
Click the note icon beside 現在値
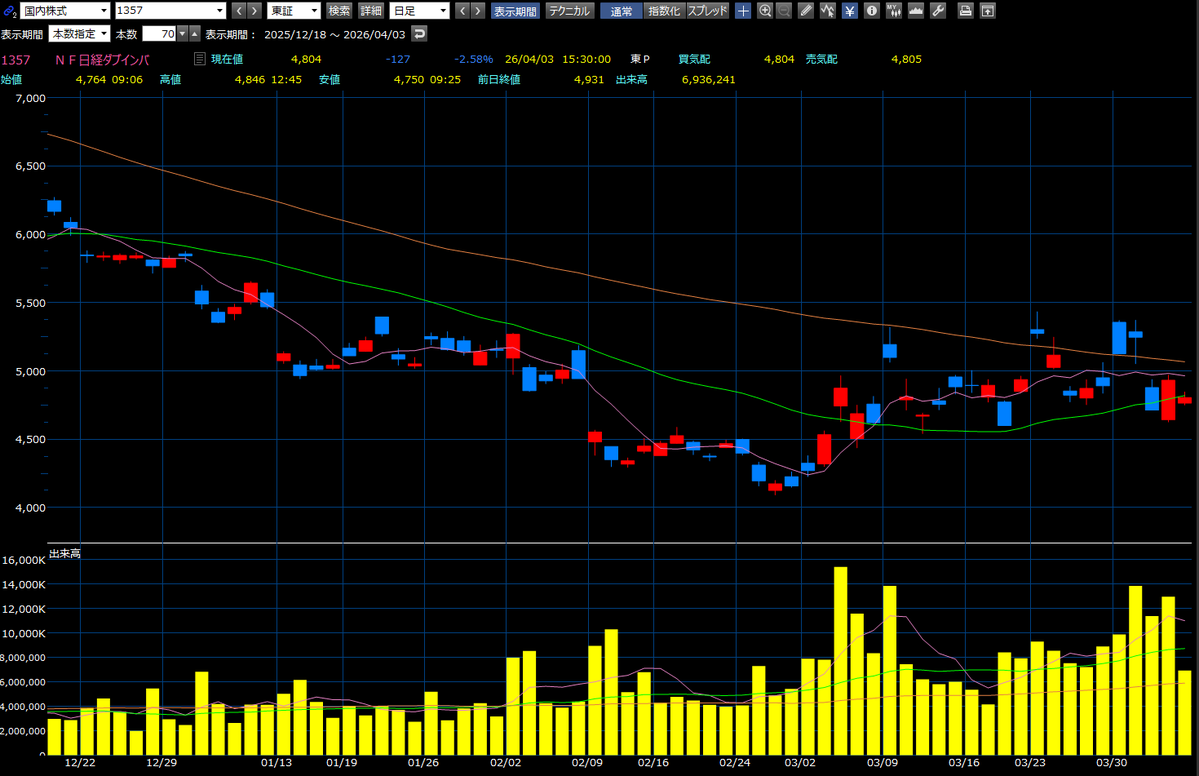coord(200,59)
